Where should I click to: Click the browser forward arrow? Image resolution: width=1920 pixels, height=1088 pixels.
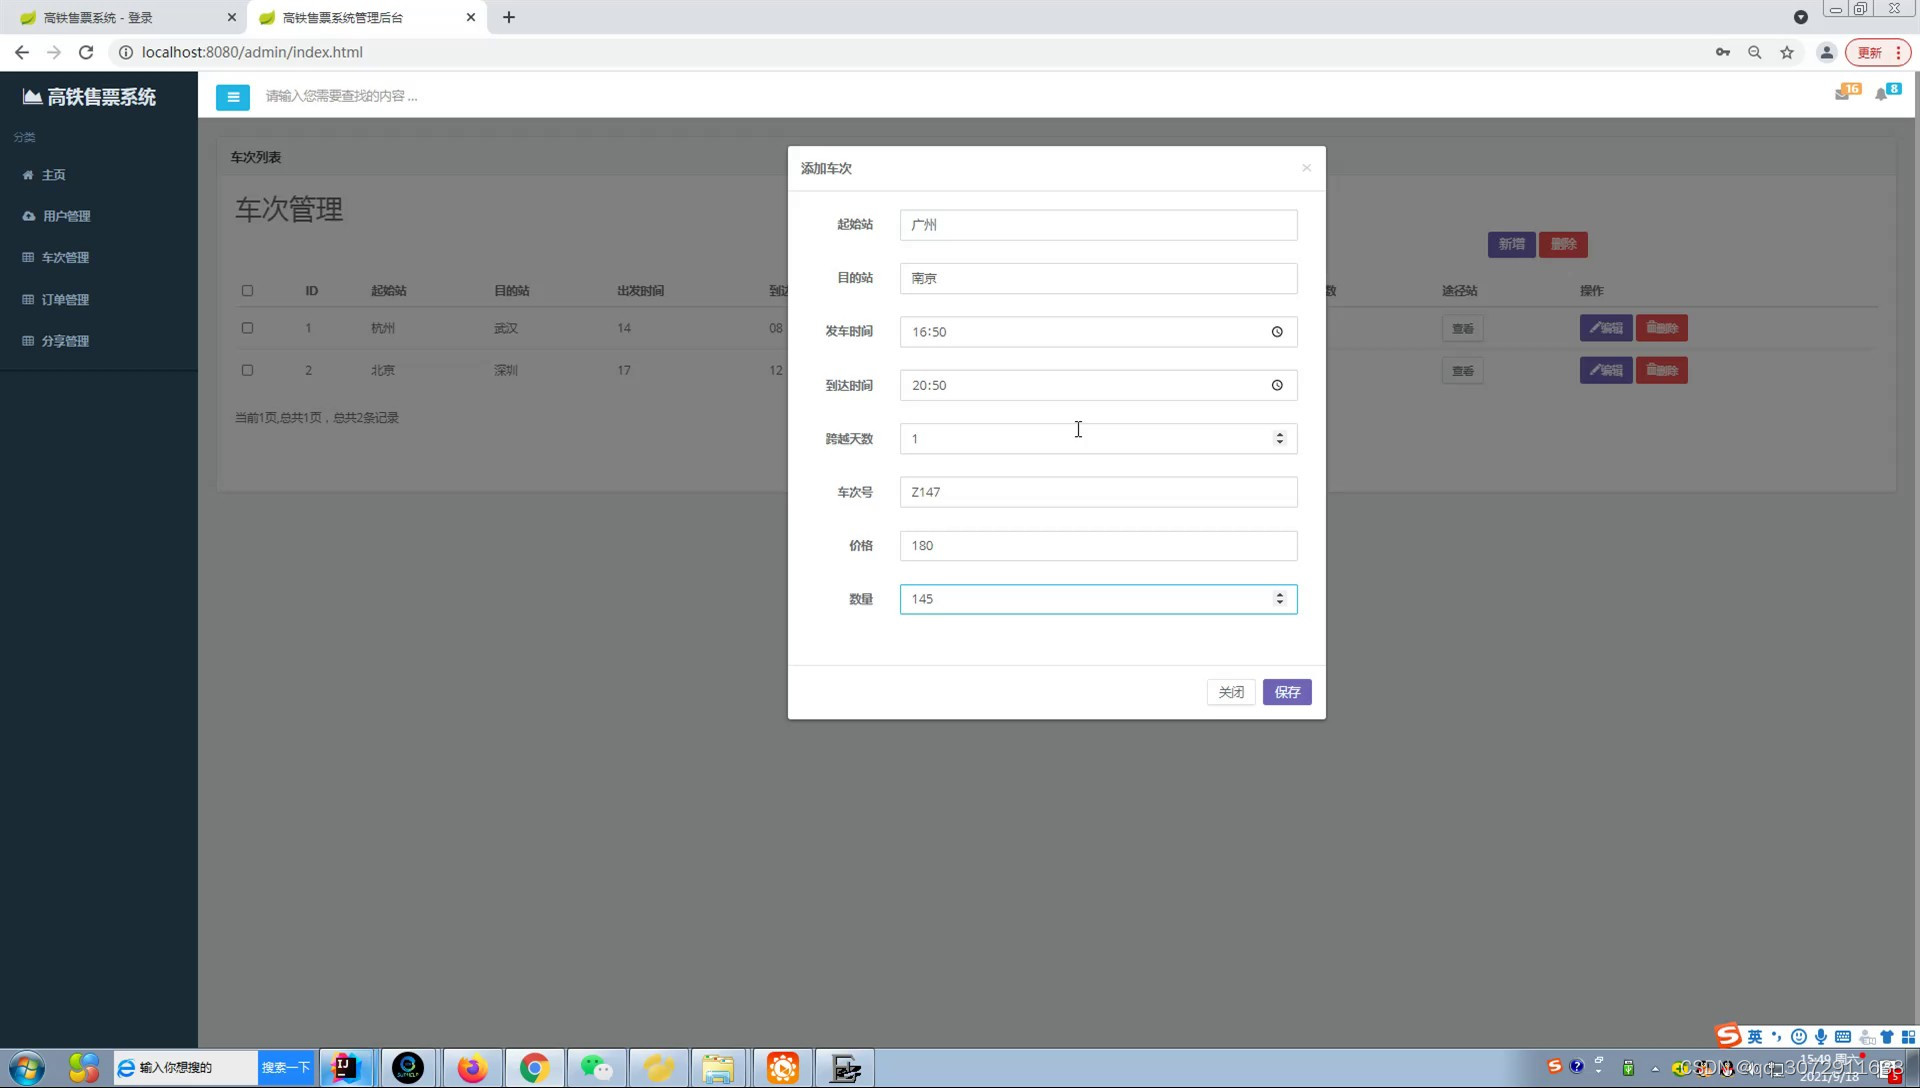[54, 52]
